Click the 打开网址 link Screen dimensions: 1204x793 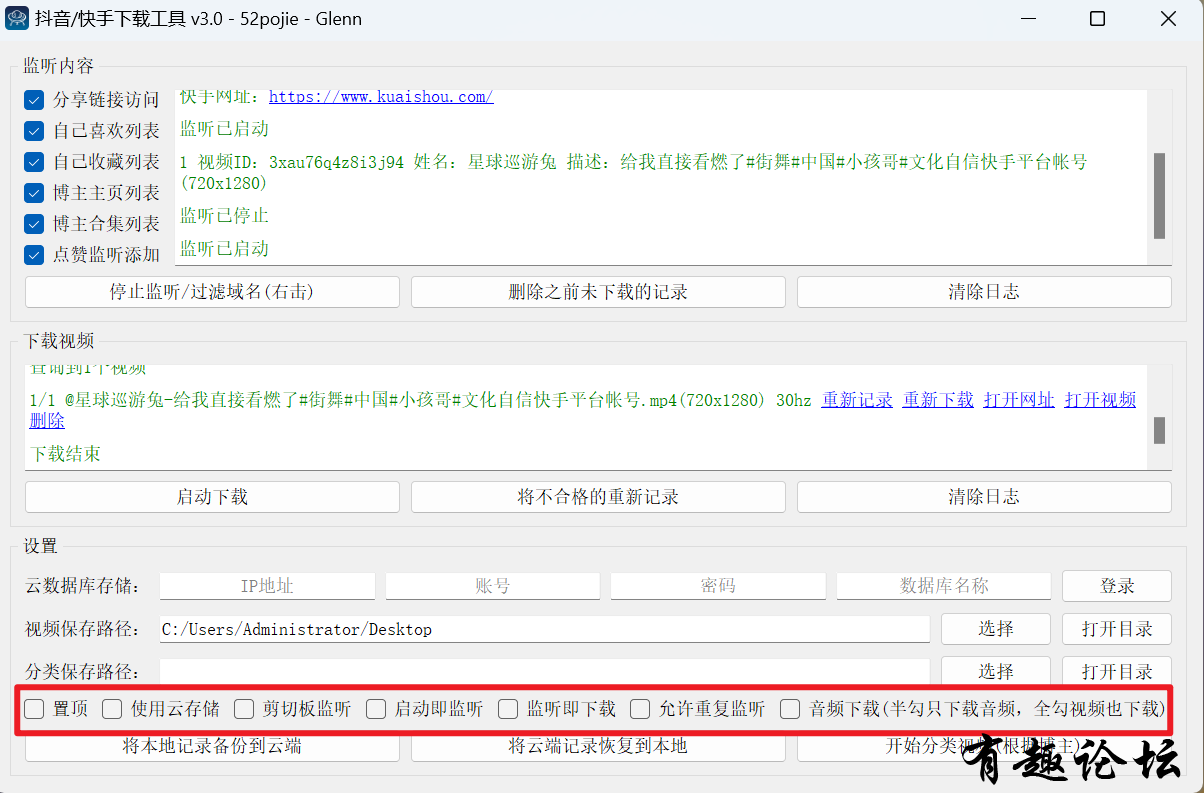click(x=1019, y=400)
